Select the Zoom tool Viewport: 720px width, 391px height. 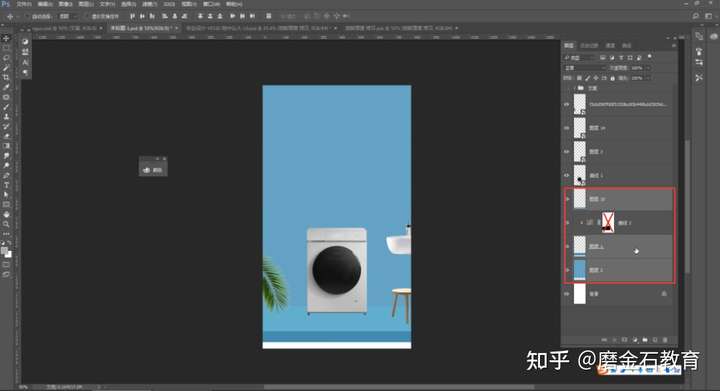pos(6,224)
